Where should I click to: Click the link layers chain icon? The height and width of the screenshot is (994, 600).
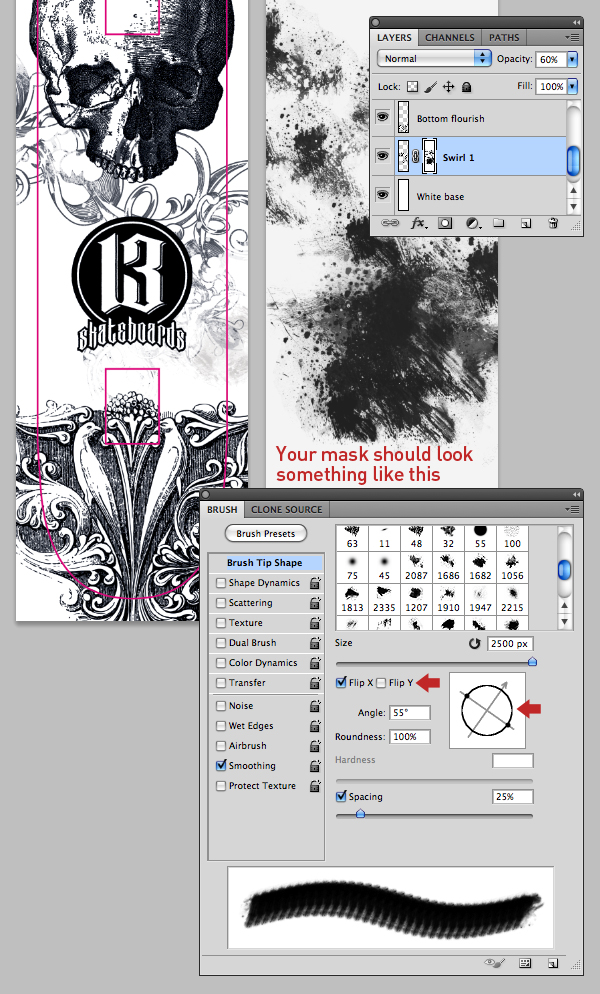tap(389, 223)
